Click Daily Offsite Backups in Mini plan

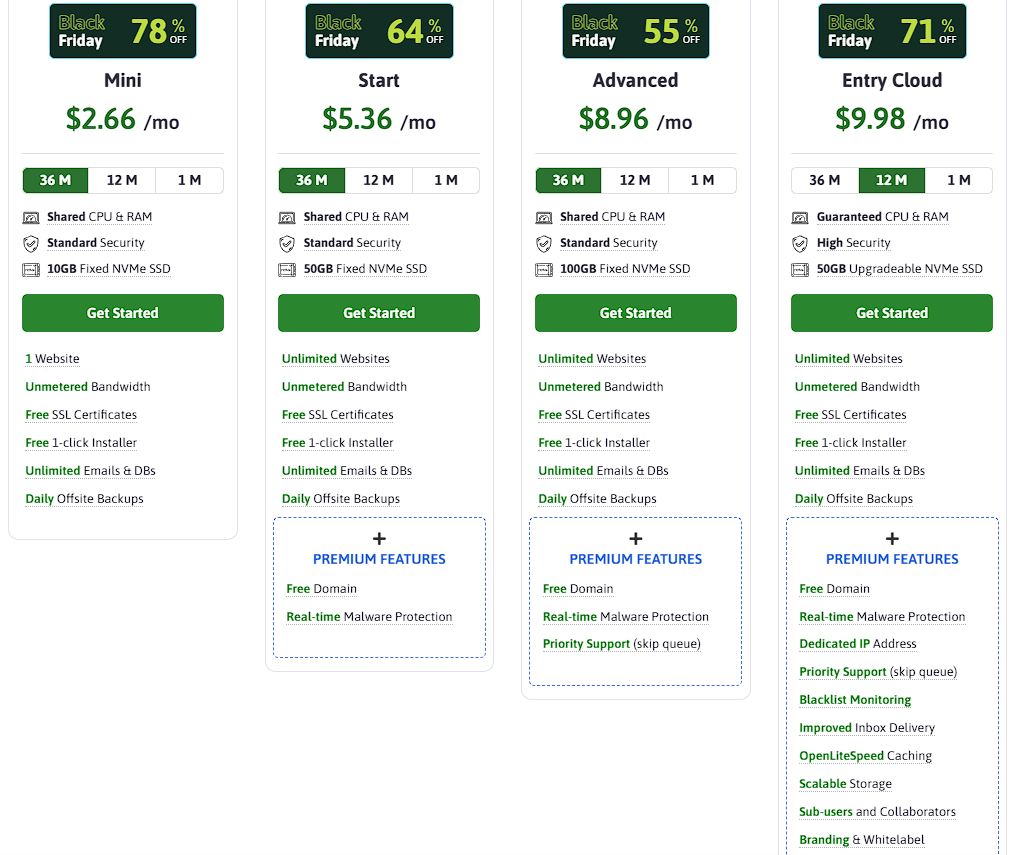point(84,499)
